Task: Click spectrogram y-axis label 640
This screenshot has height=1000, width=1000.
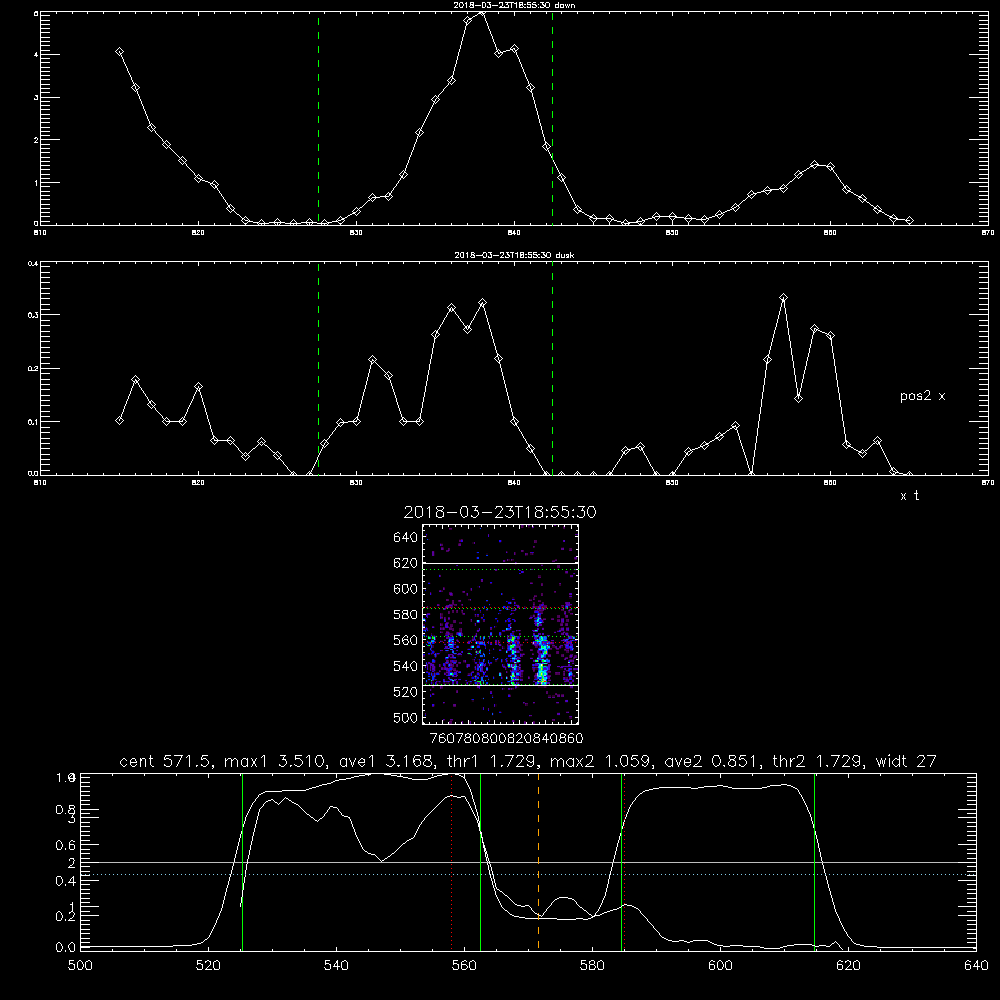Action: coord(406,538)
